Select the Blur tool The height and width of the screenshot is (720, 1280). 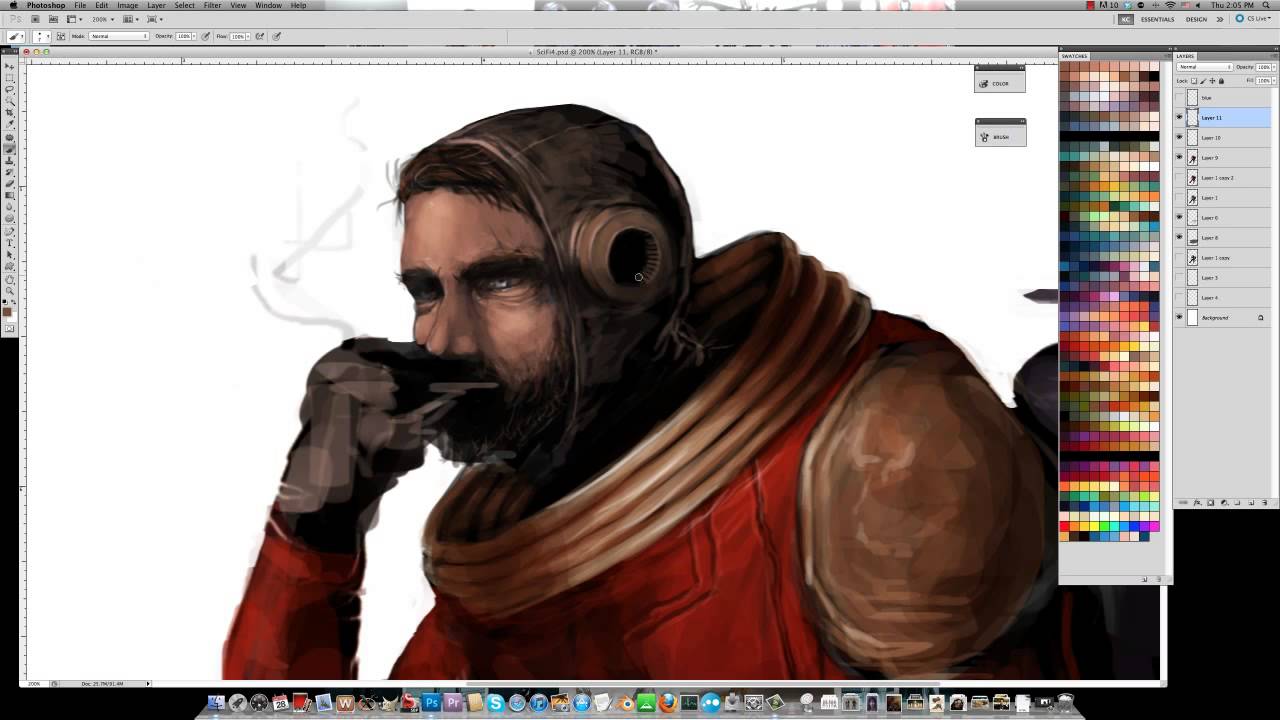pyautogui.click(x=8, y=207)
